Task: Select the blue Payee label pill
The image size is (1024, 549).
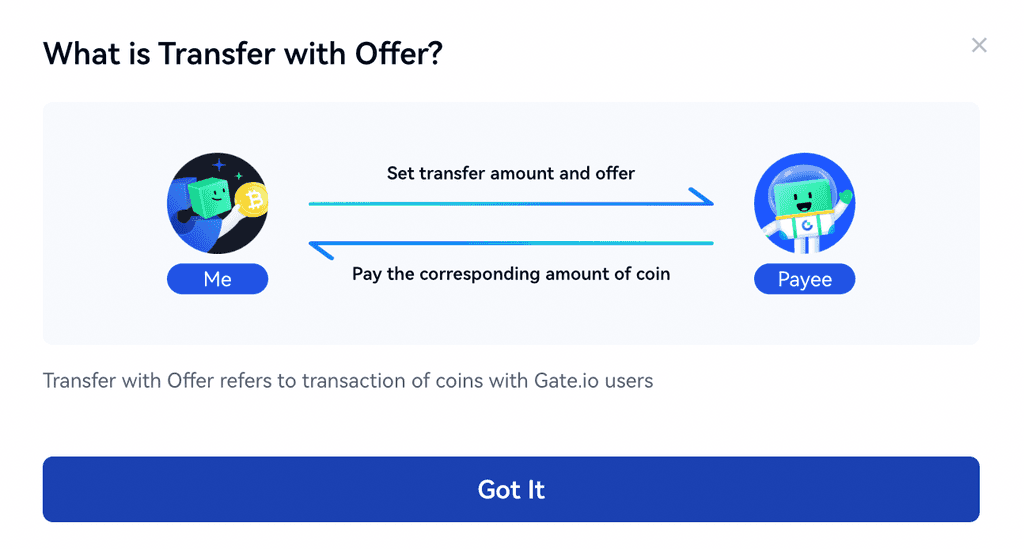Action: tap(804, 279)
